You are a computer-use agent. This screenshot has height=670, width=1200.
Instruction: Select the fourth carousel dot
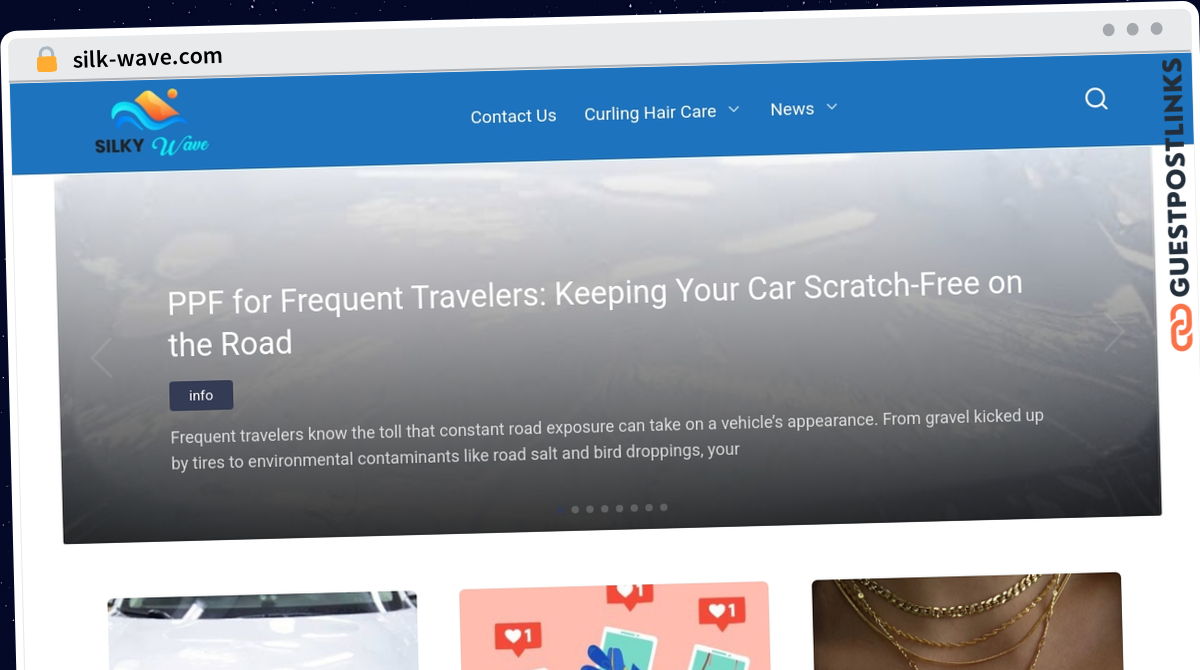click(x=605, y=508)
